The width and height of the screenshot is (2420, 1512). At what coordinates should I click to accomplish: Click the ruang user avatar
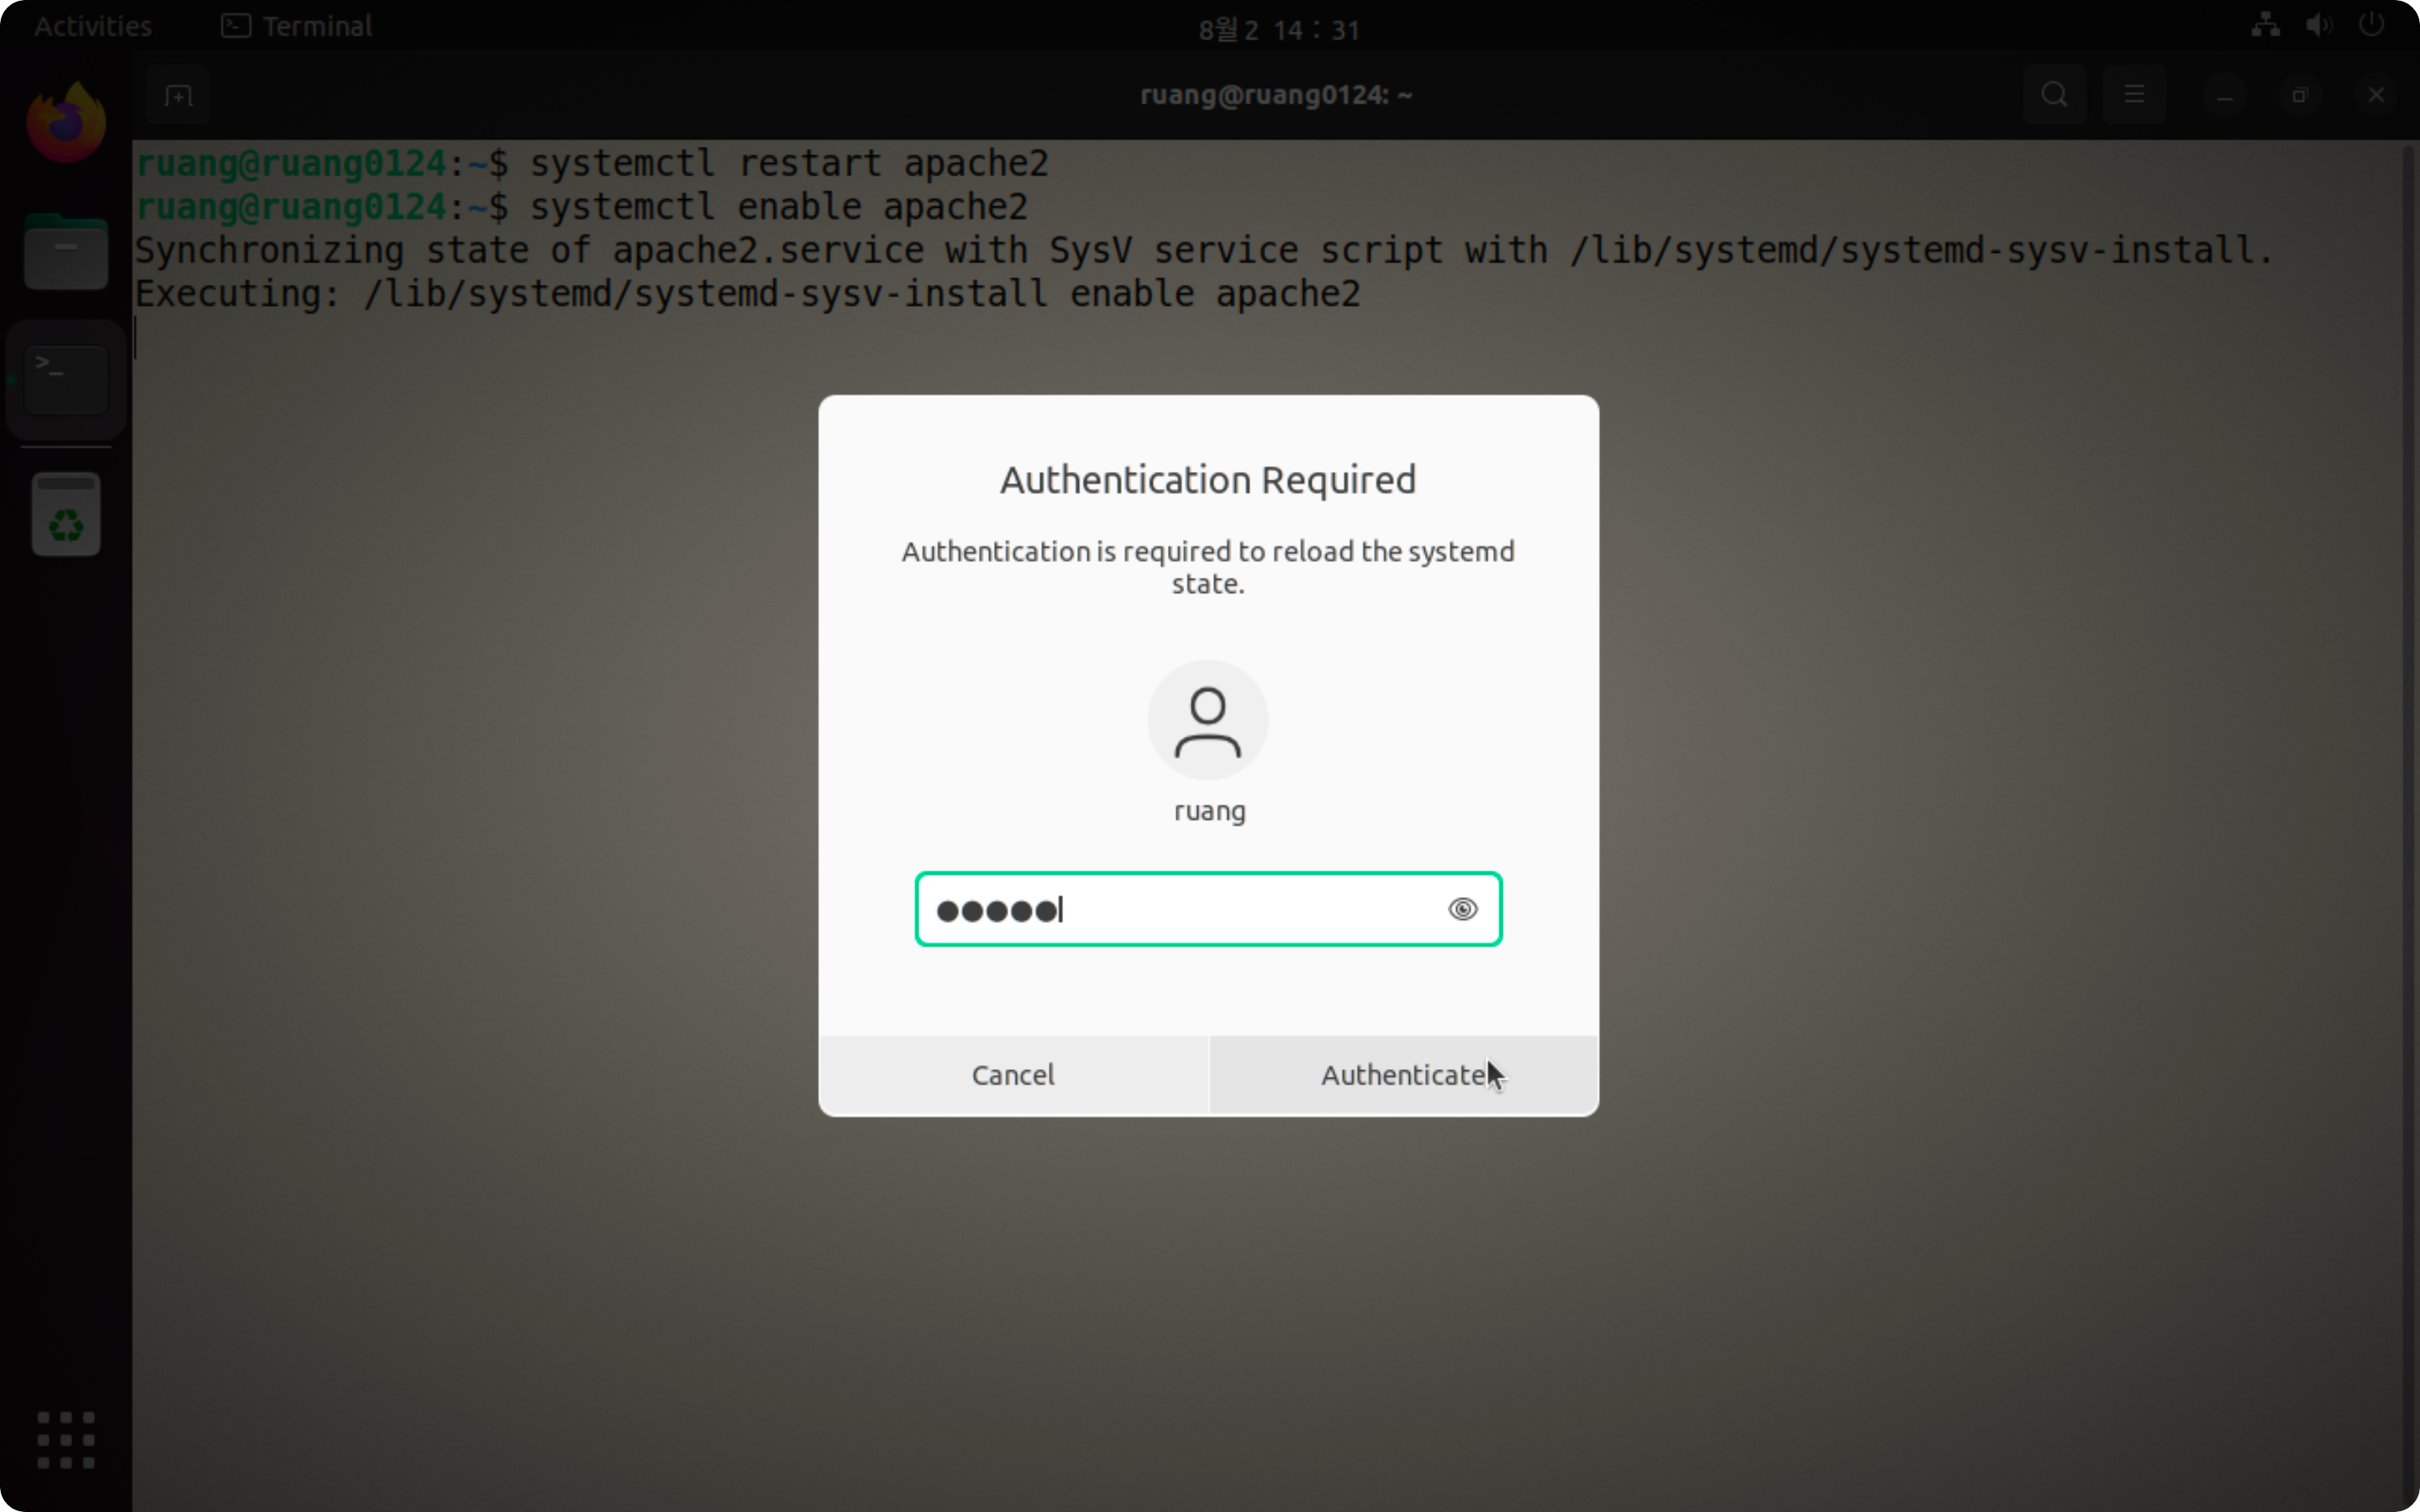tap(1208, 720)
